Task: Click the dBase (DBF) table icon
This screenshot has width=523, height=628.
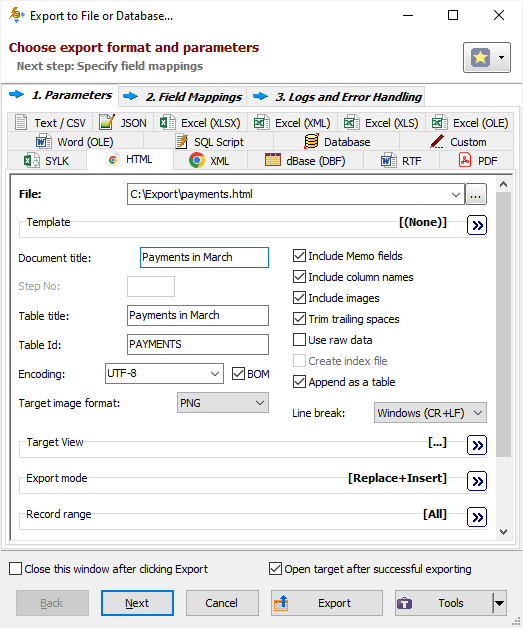Action: tap(273, 160)
